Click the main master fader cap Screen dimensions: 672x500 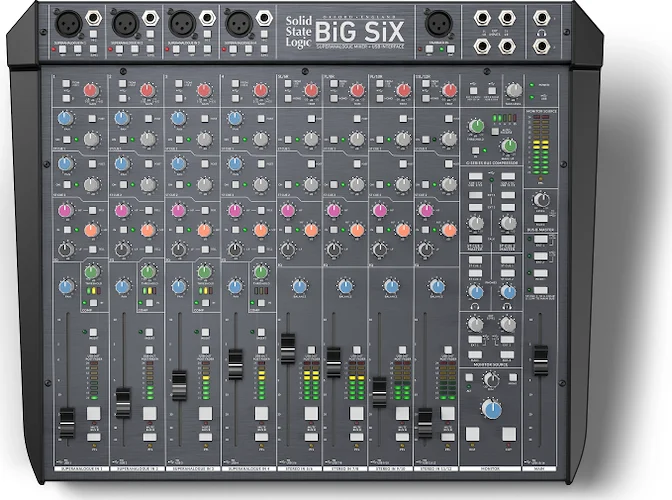[x=540, y=359]
